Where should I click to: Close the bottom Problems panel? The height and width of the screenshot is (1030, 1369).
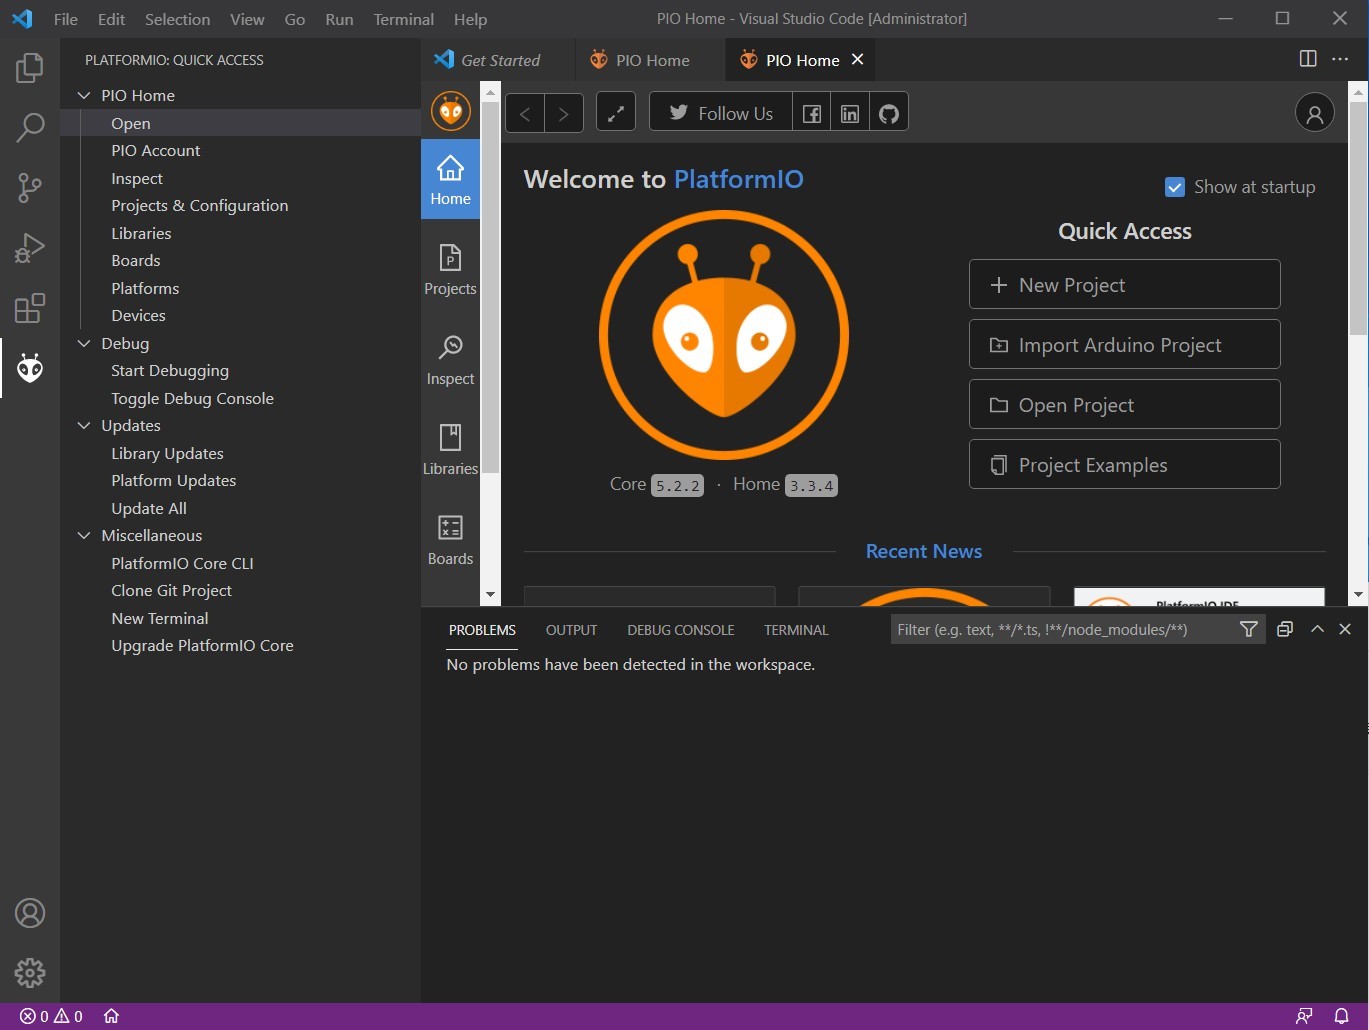(1345, 629)
